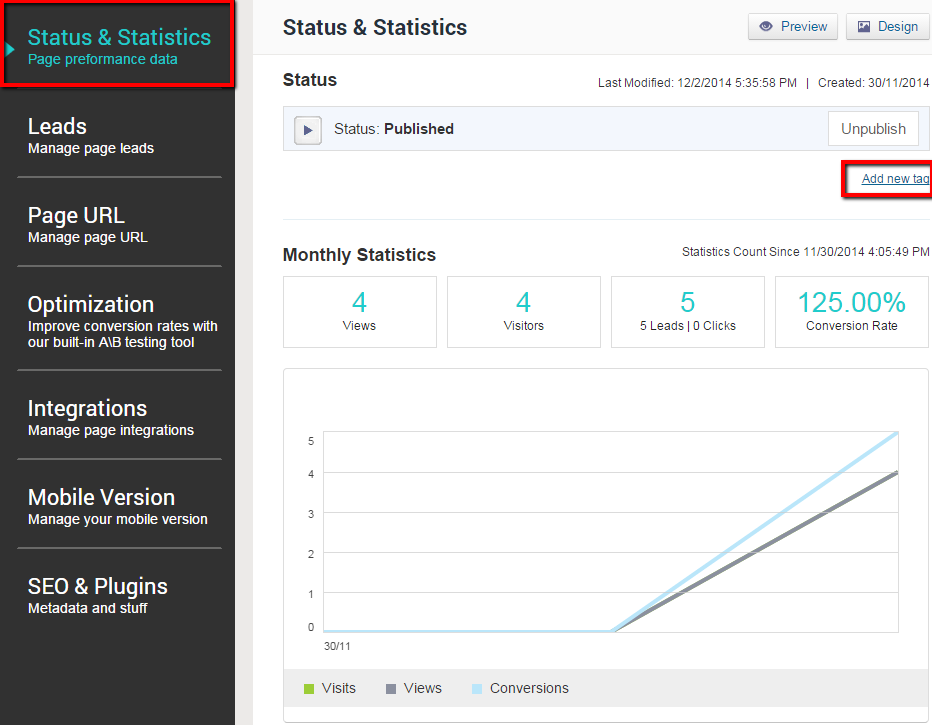Toggle the Views series in the legend
Viewport: 932px width, 725px height.
pos(420,688)
